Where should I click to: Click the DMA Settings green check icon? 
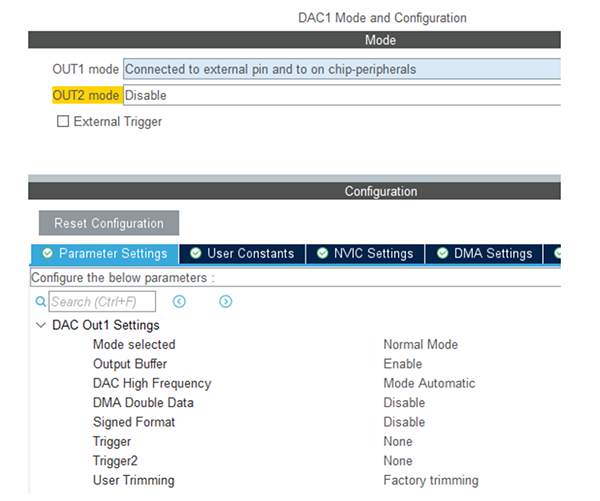tap(441, 254)
